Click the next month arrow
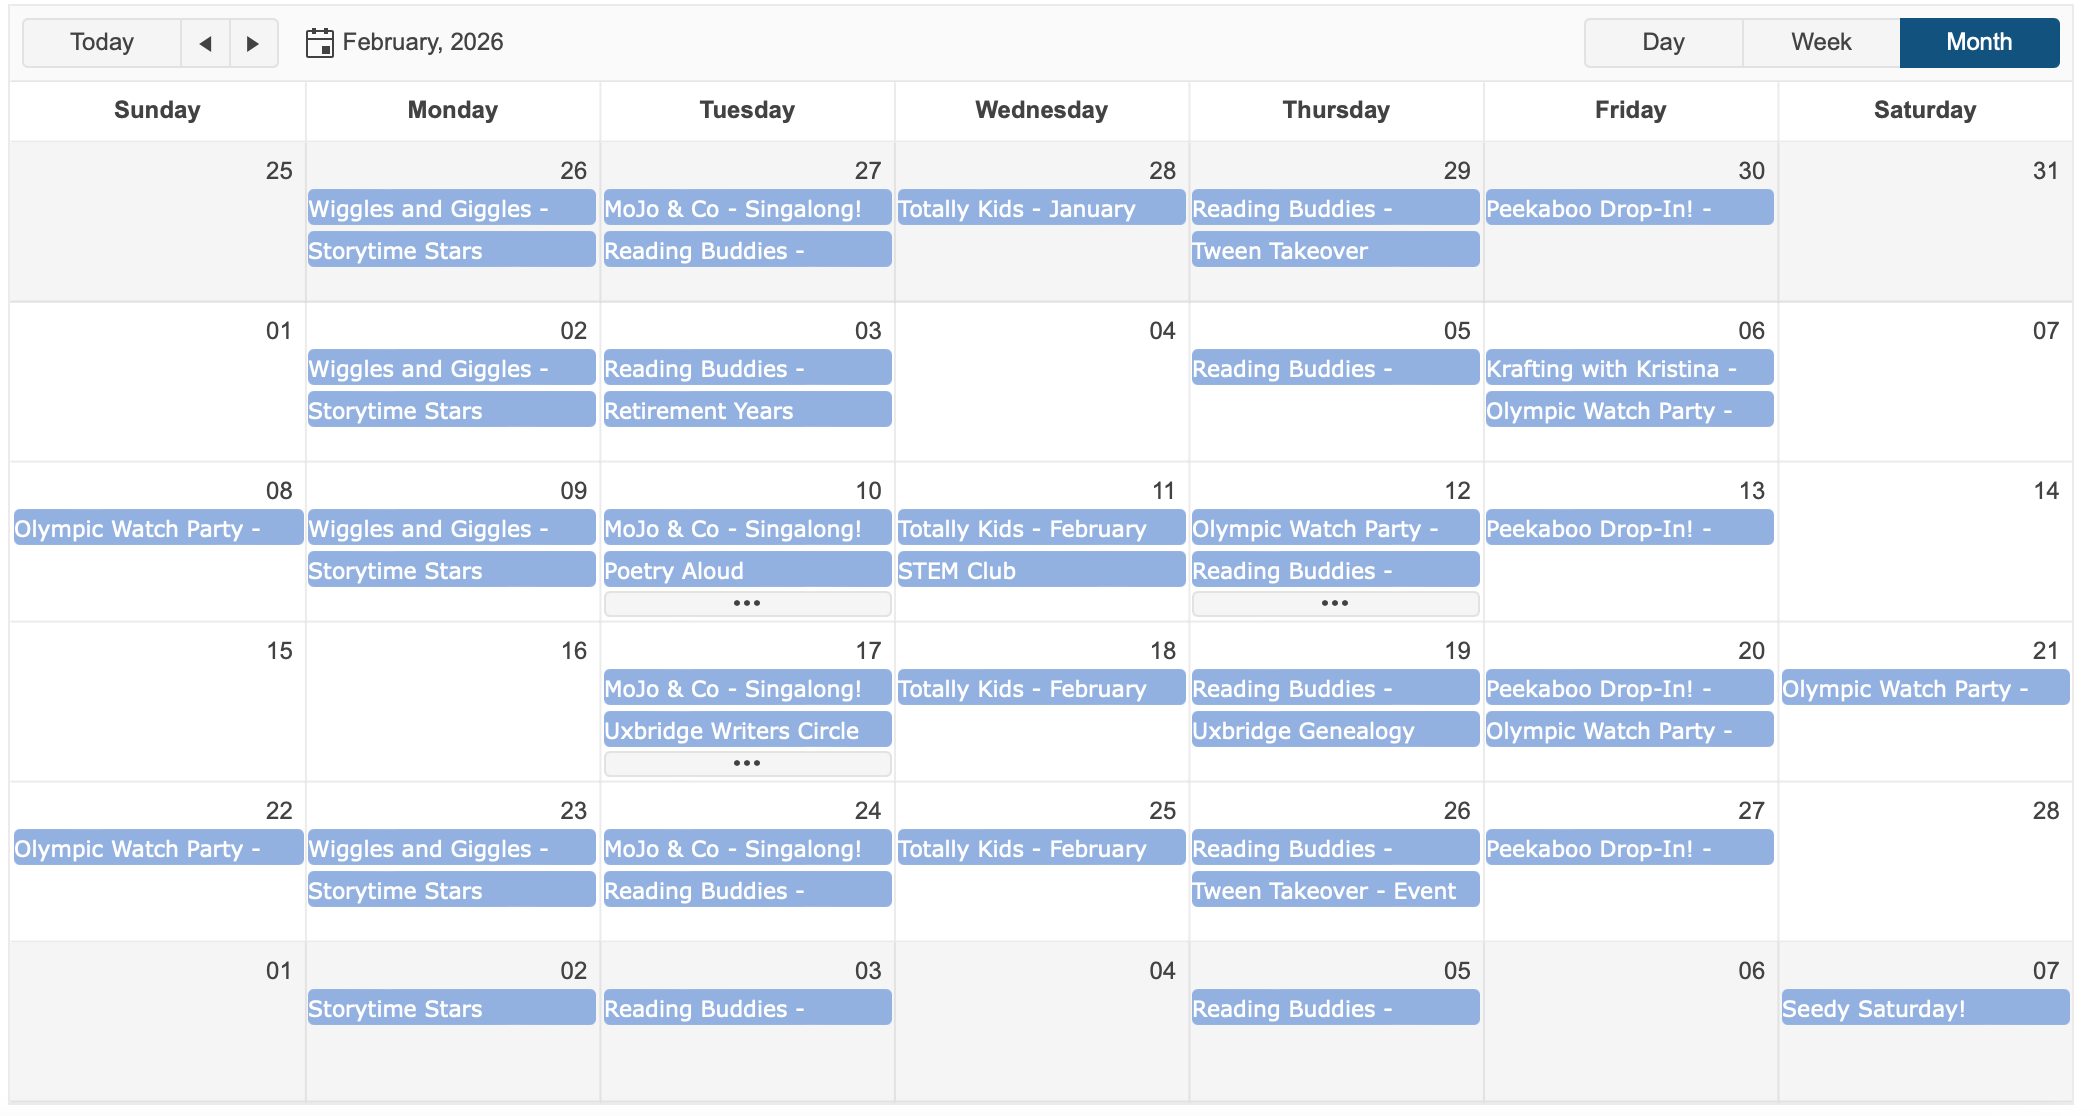 point(253,43)
